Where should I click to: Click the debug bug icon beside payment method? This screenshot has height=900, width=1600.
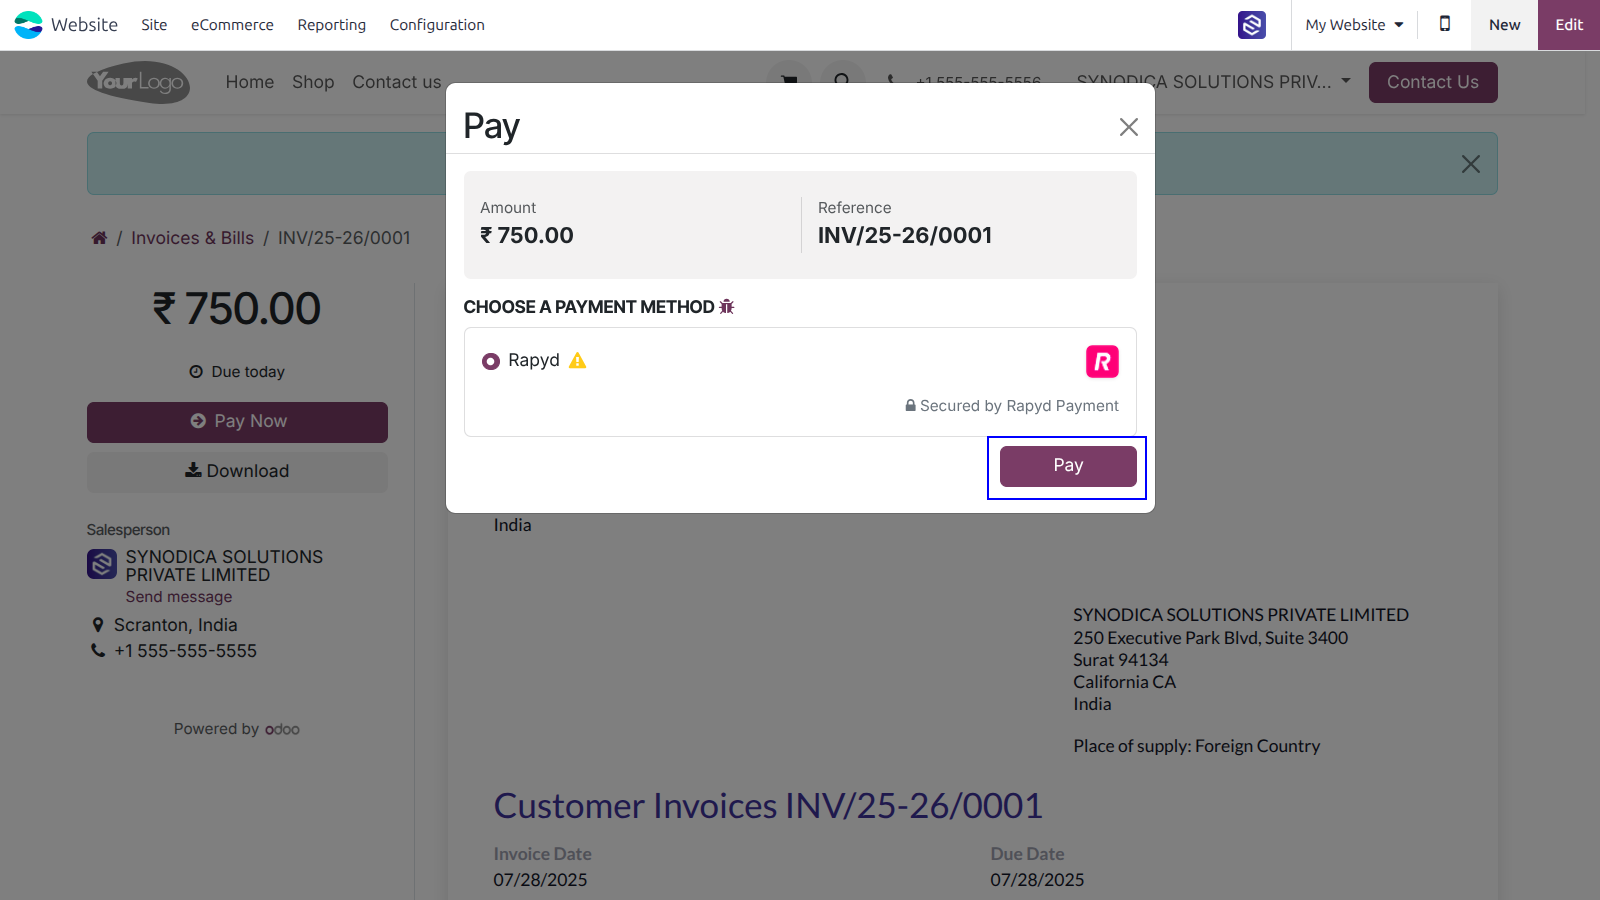point(727,307)
